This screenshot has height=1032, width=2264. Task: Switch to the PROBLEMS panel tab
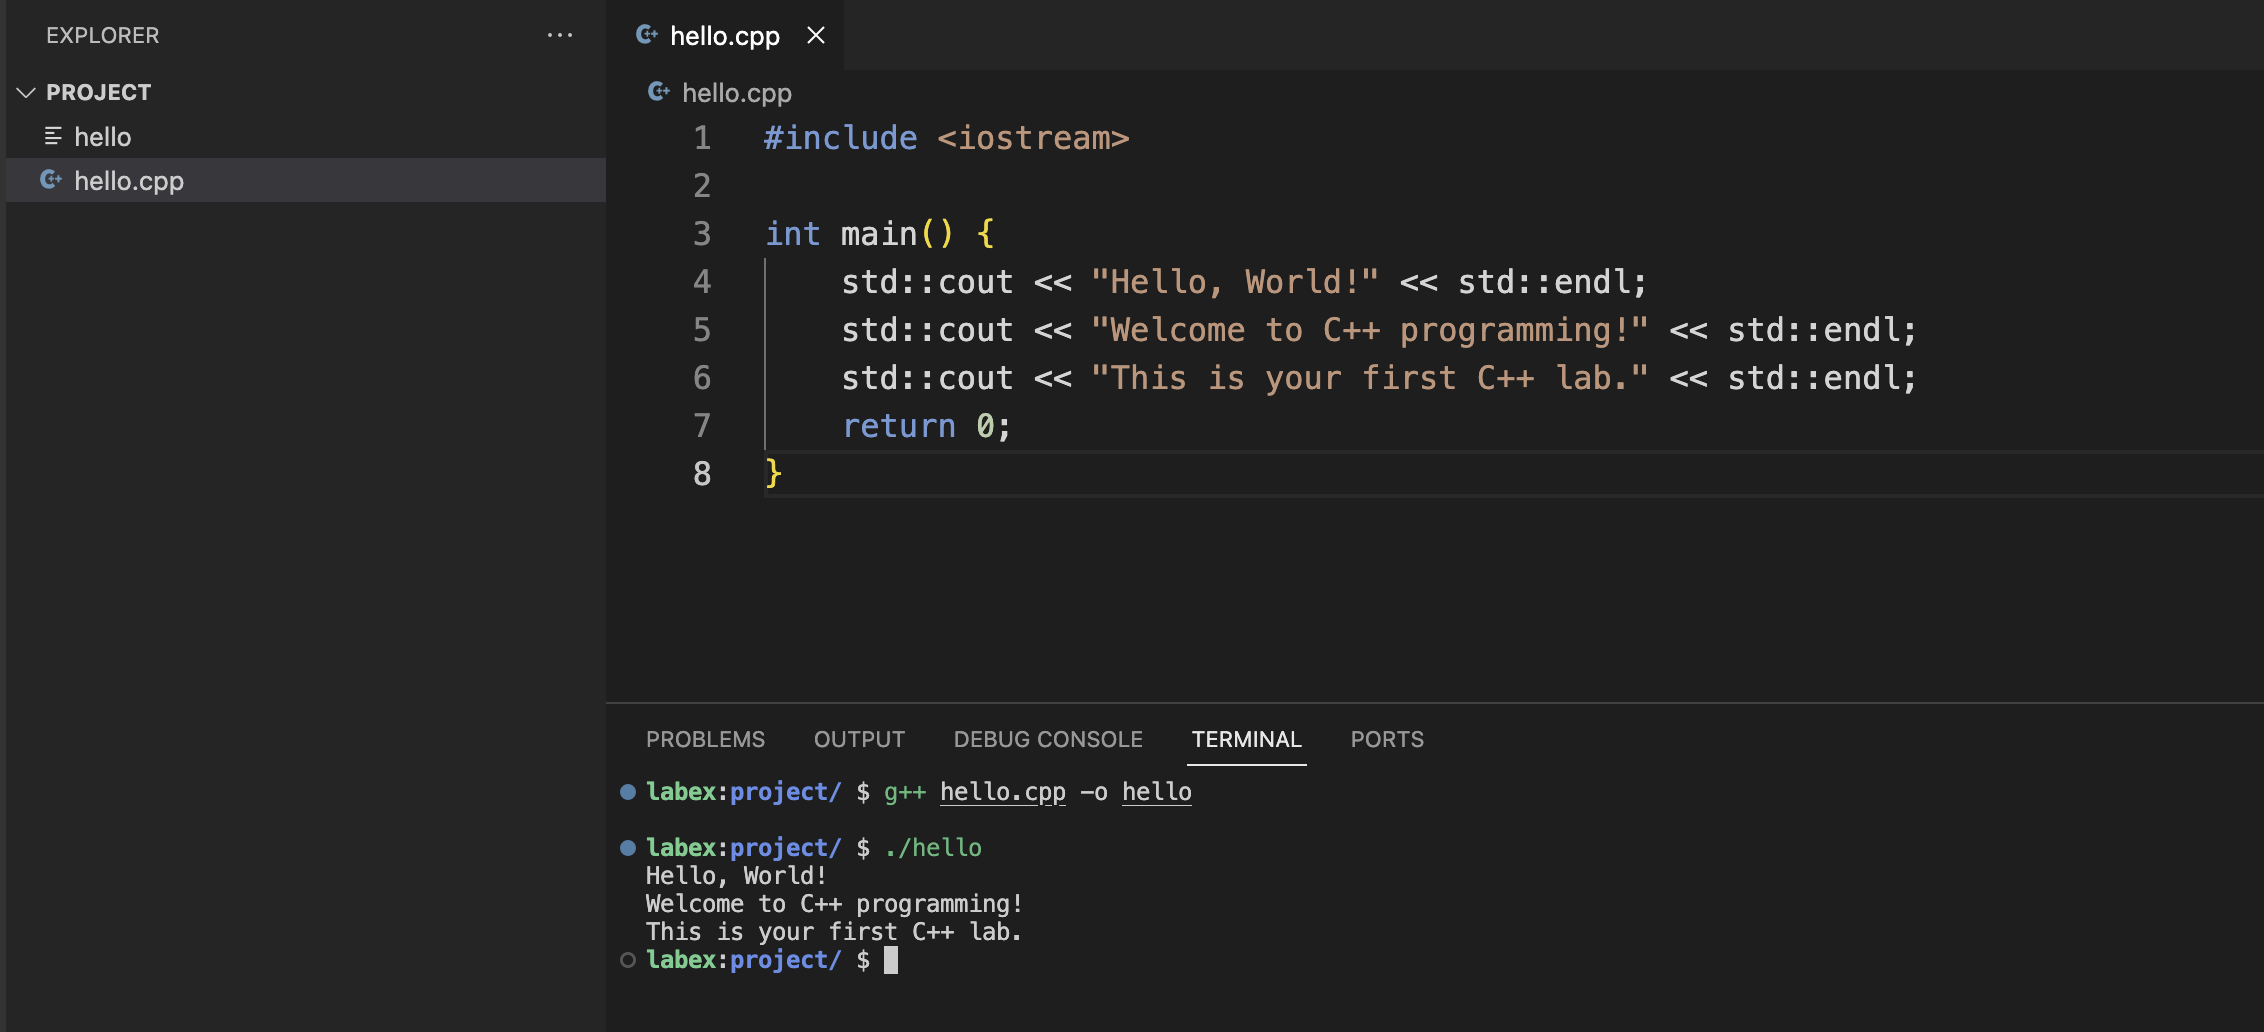(x=705, y=739)
